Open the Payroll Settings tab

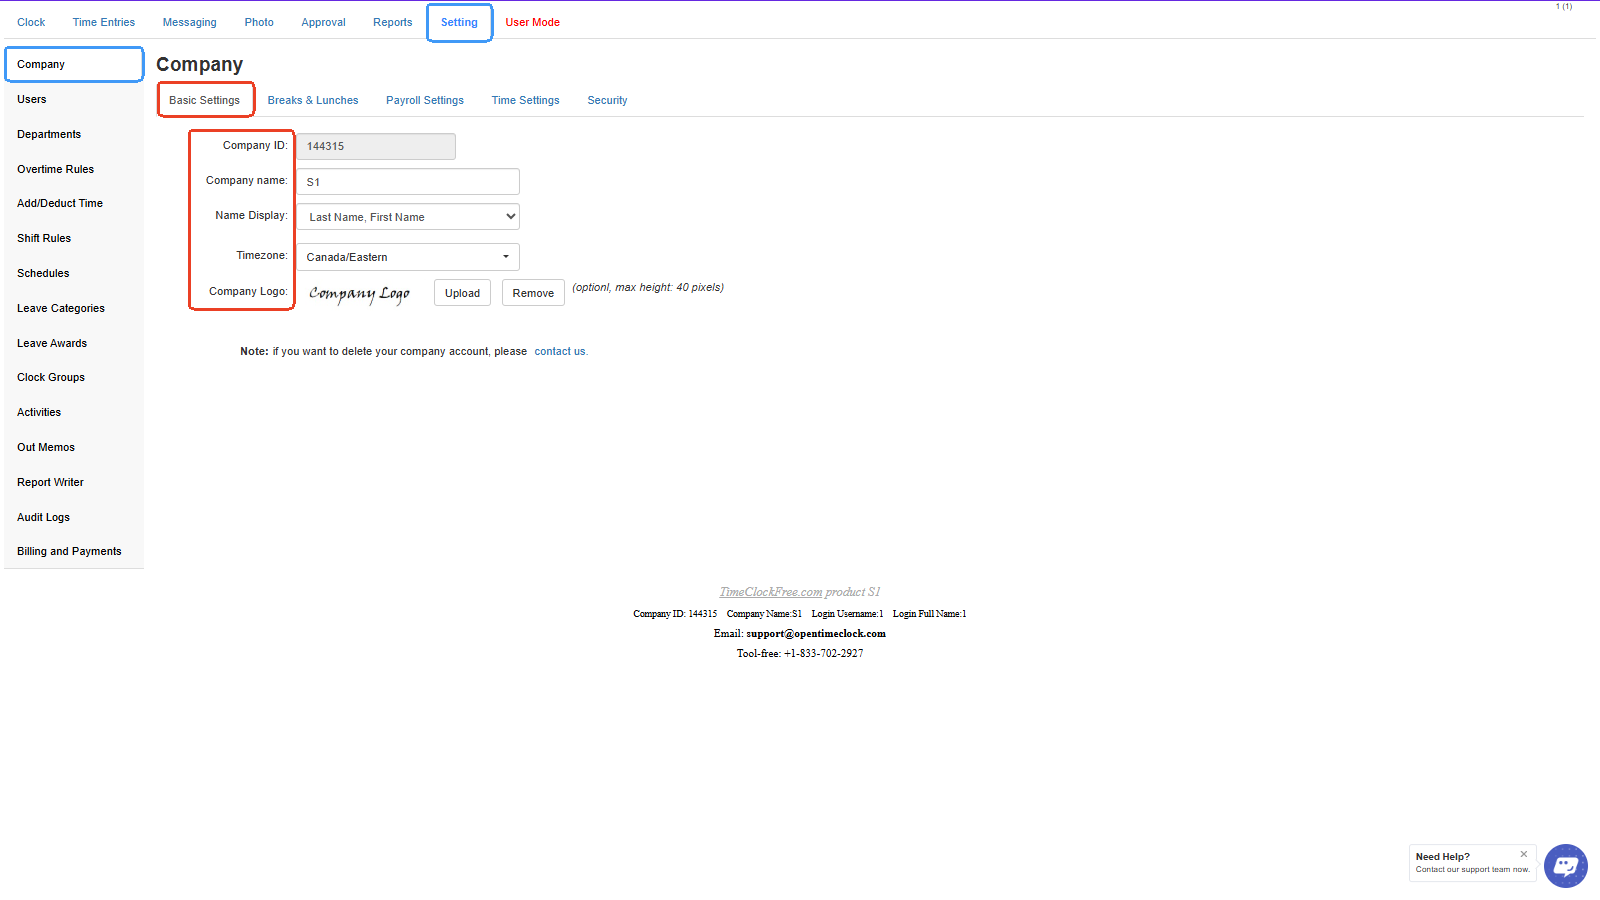[425, 101]
